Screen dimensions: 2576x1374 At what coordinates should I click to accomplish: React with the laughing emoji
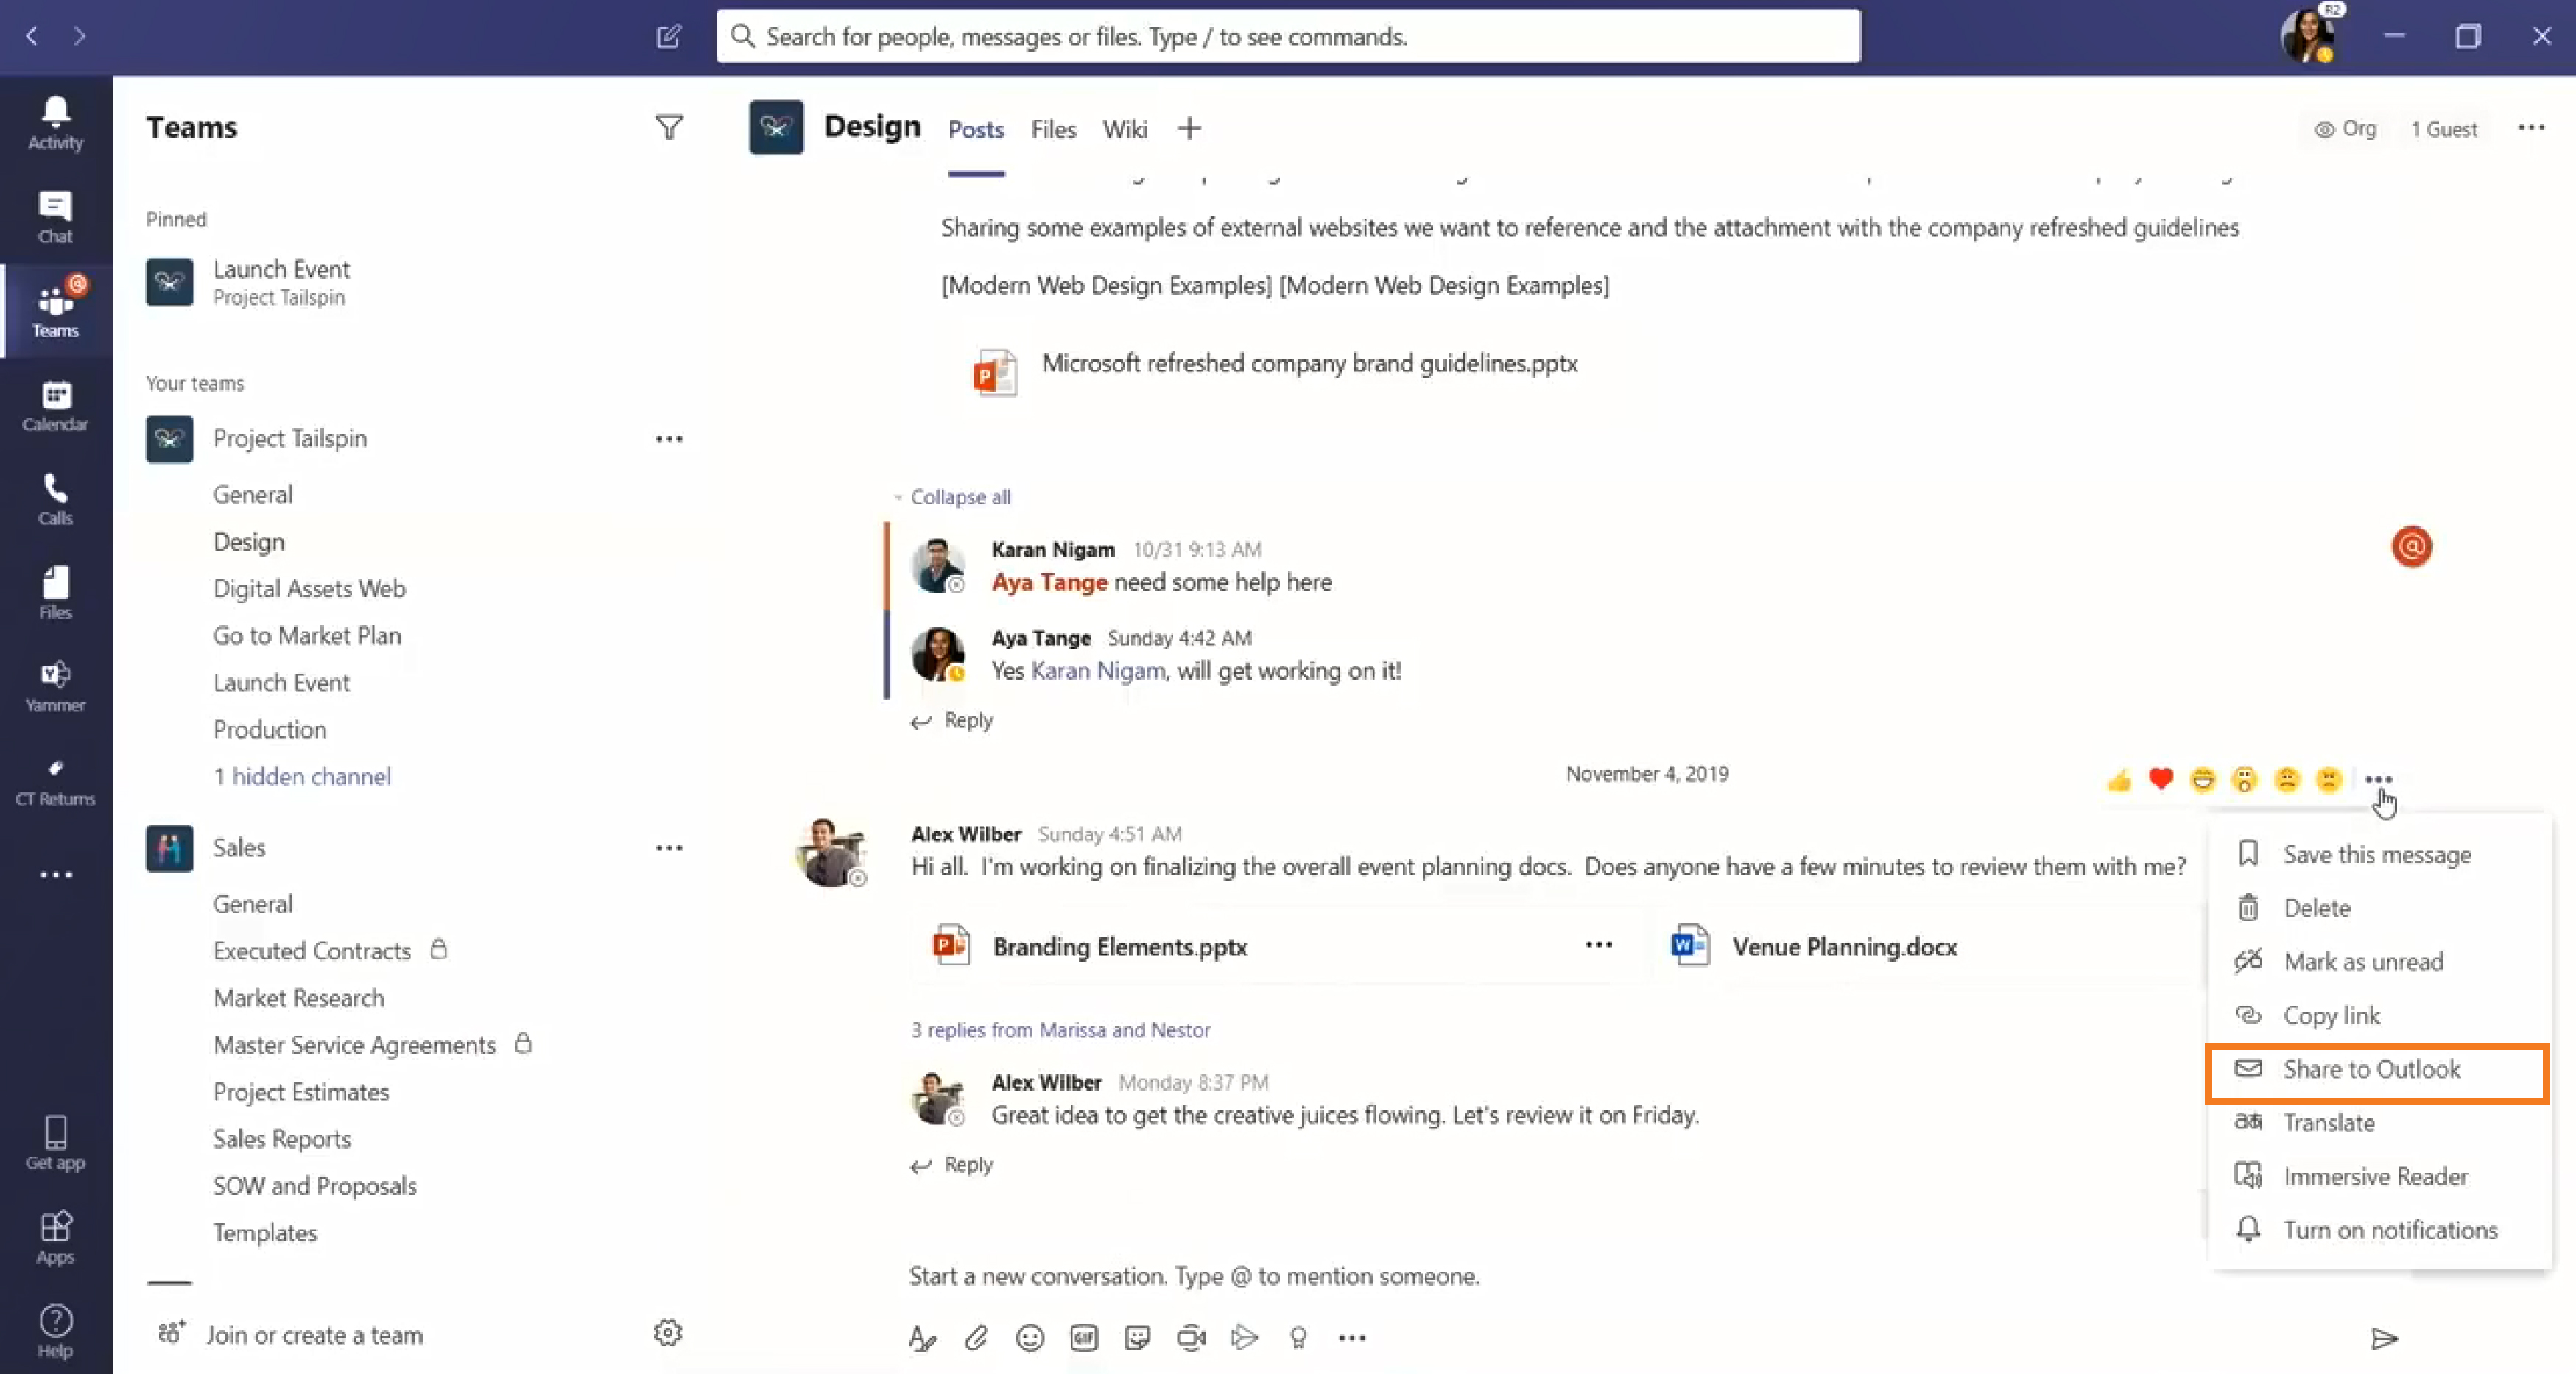click(x=2203, y=779)
